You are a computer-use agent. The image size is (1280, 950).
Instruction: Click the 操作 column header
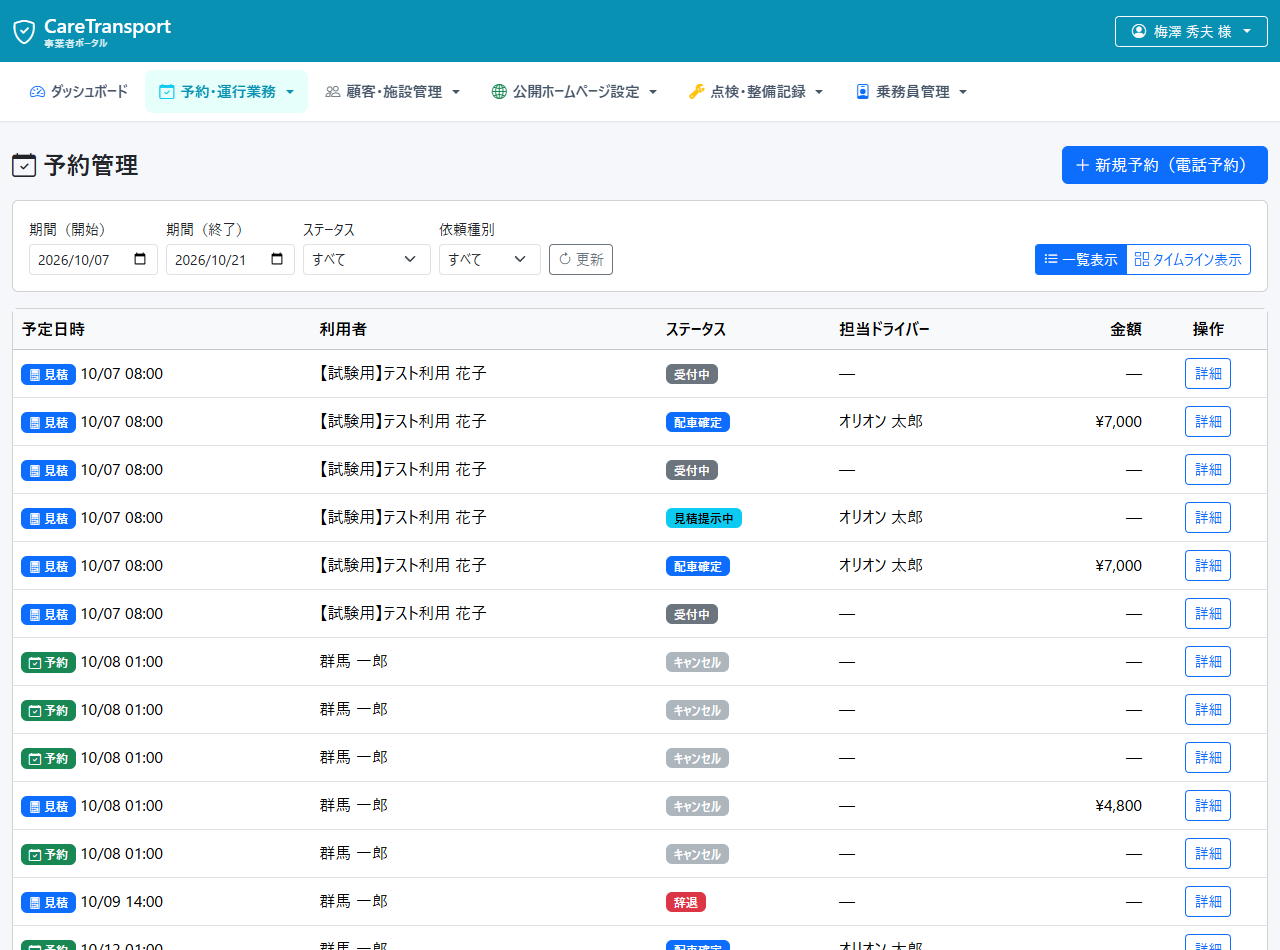pyautogui.click(x=1208, y=329)
